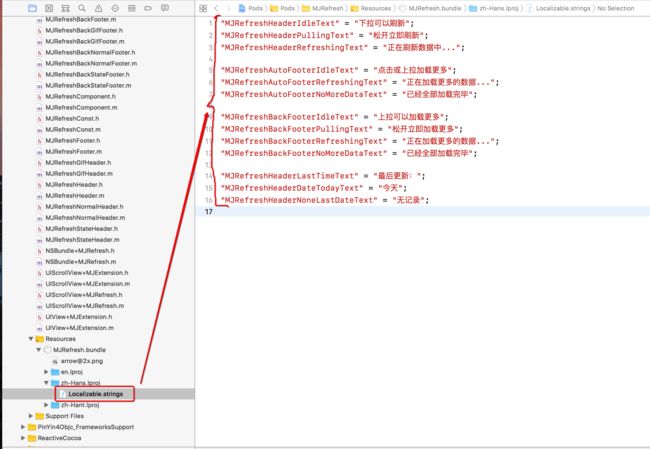
Task: Click the first Pods project breadcrumb
Action: [x=251, y=8]
